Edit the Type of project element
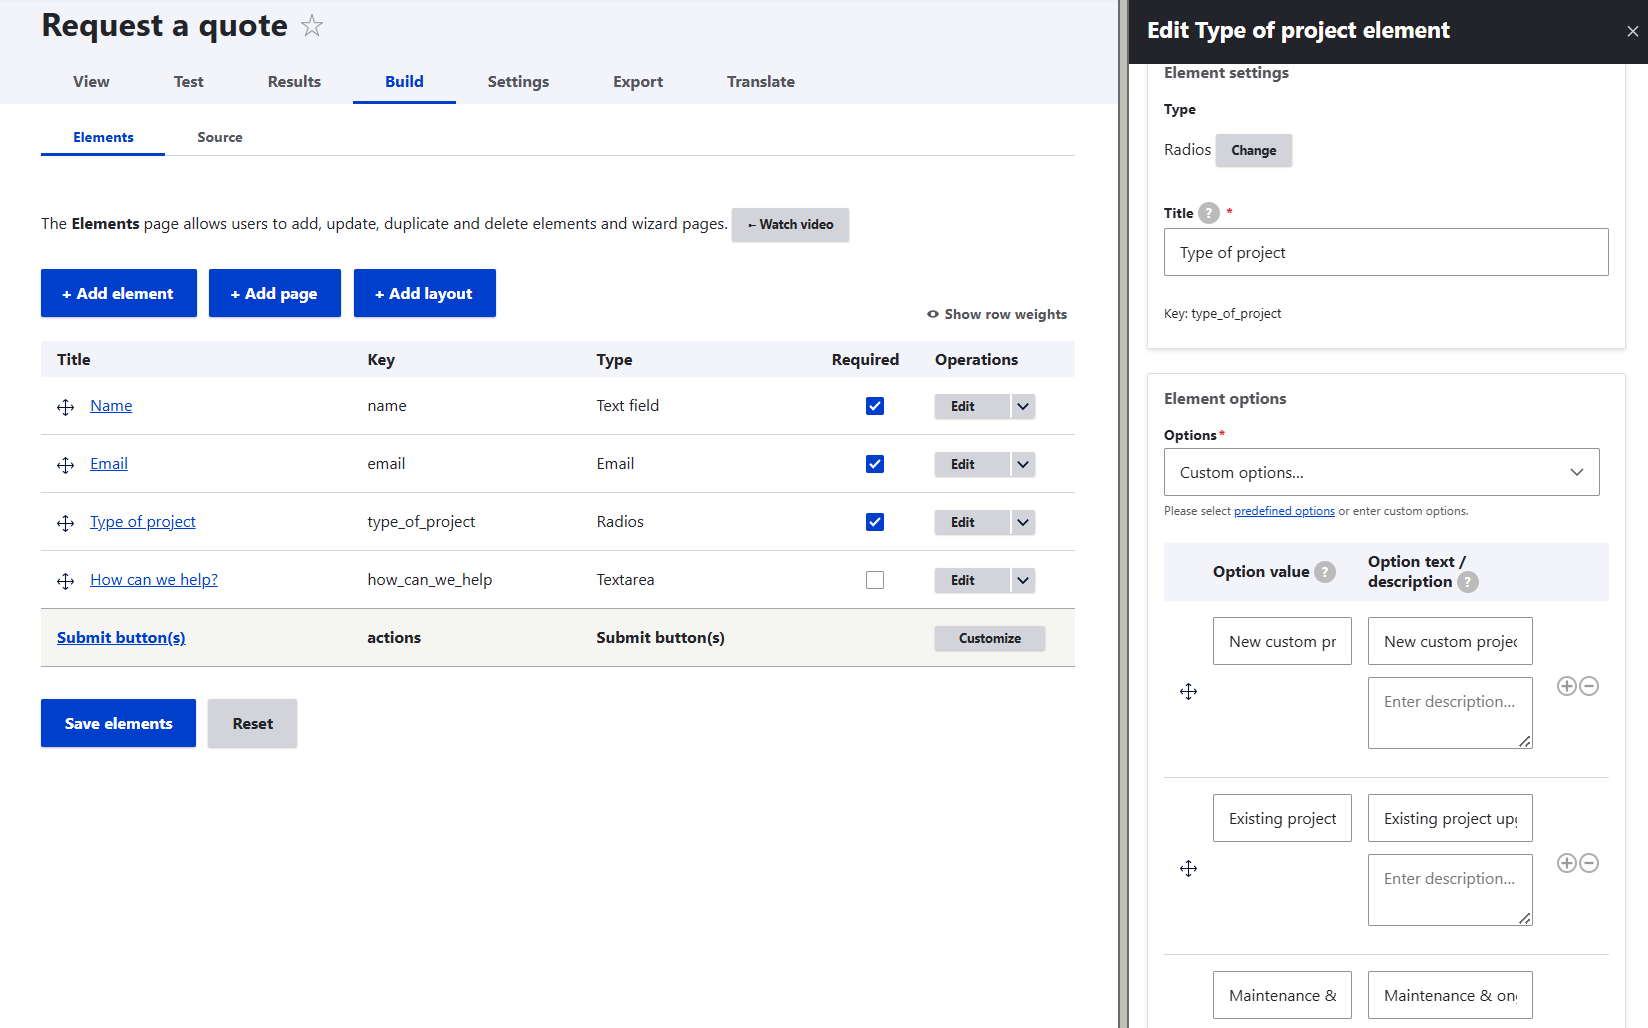This screenshot has width=1648, height=1028. tap(972, 522)
